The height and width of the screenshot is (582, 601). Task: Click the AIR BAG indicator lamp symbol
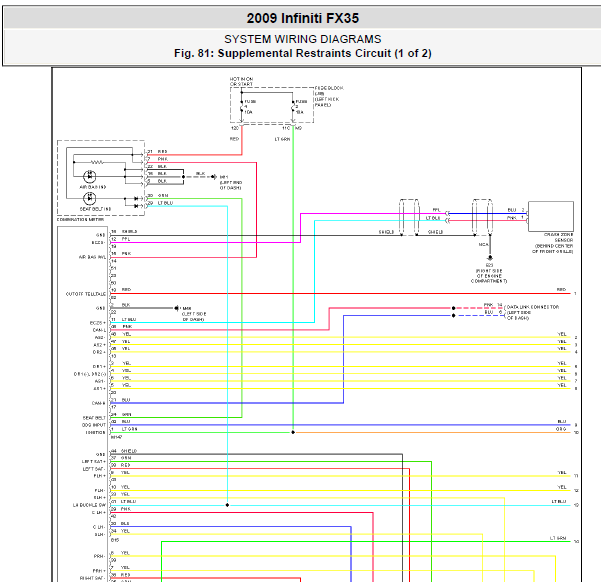(x=90, y=176)
